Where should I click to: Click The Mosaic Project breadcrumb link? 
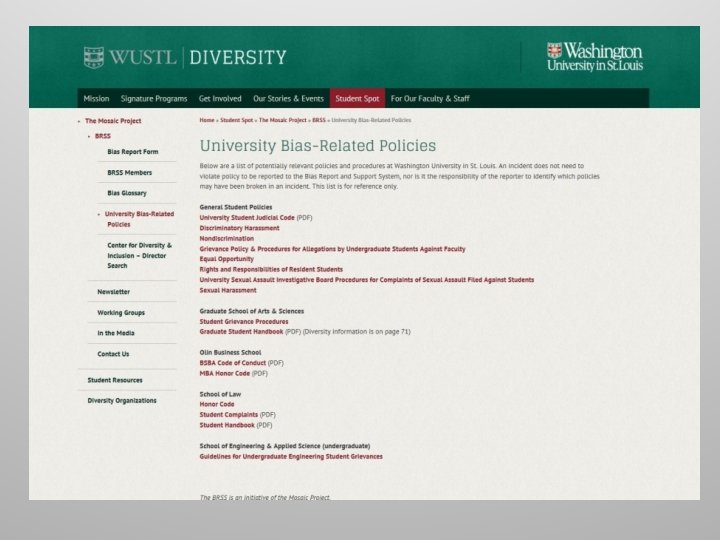(282, 120)
